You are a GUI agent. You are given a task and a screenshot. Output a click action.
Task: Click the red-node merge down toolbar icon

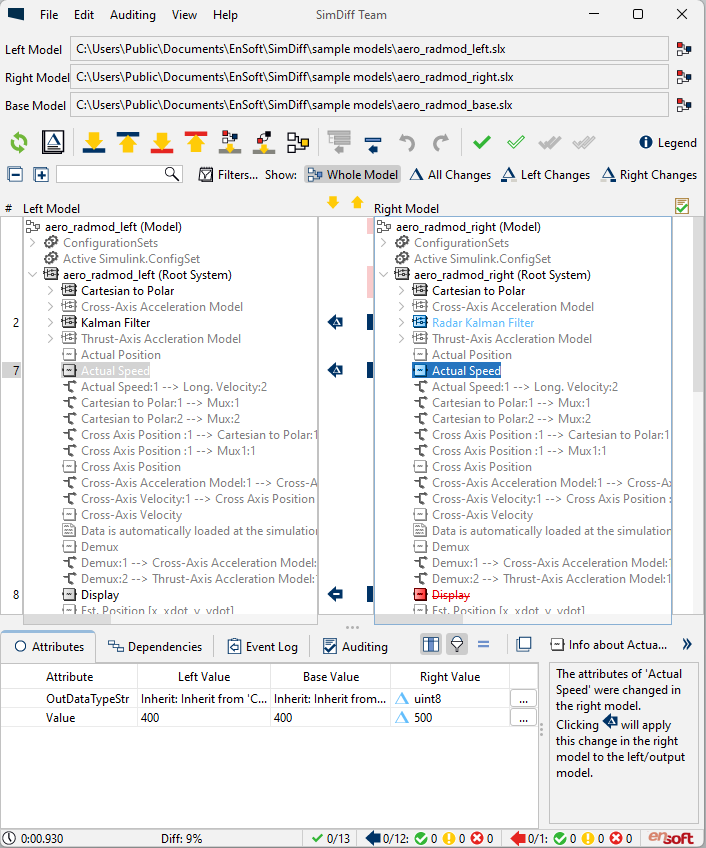264,143
